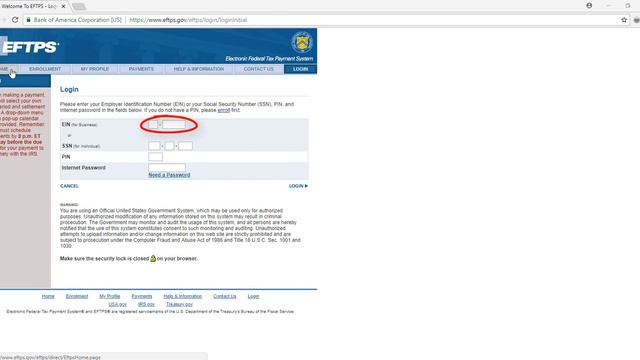Focus the Internet Password field
The image size is (640, 360).
click(167, 167)
